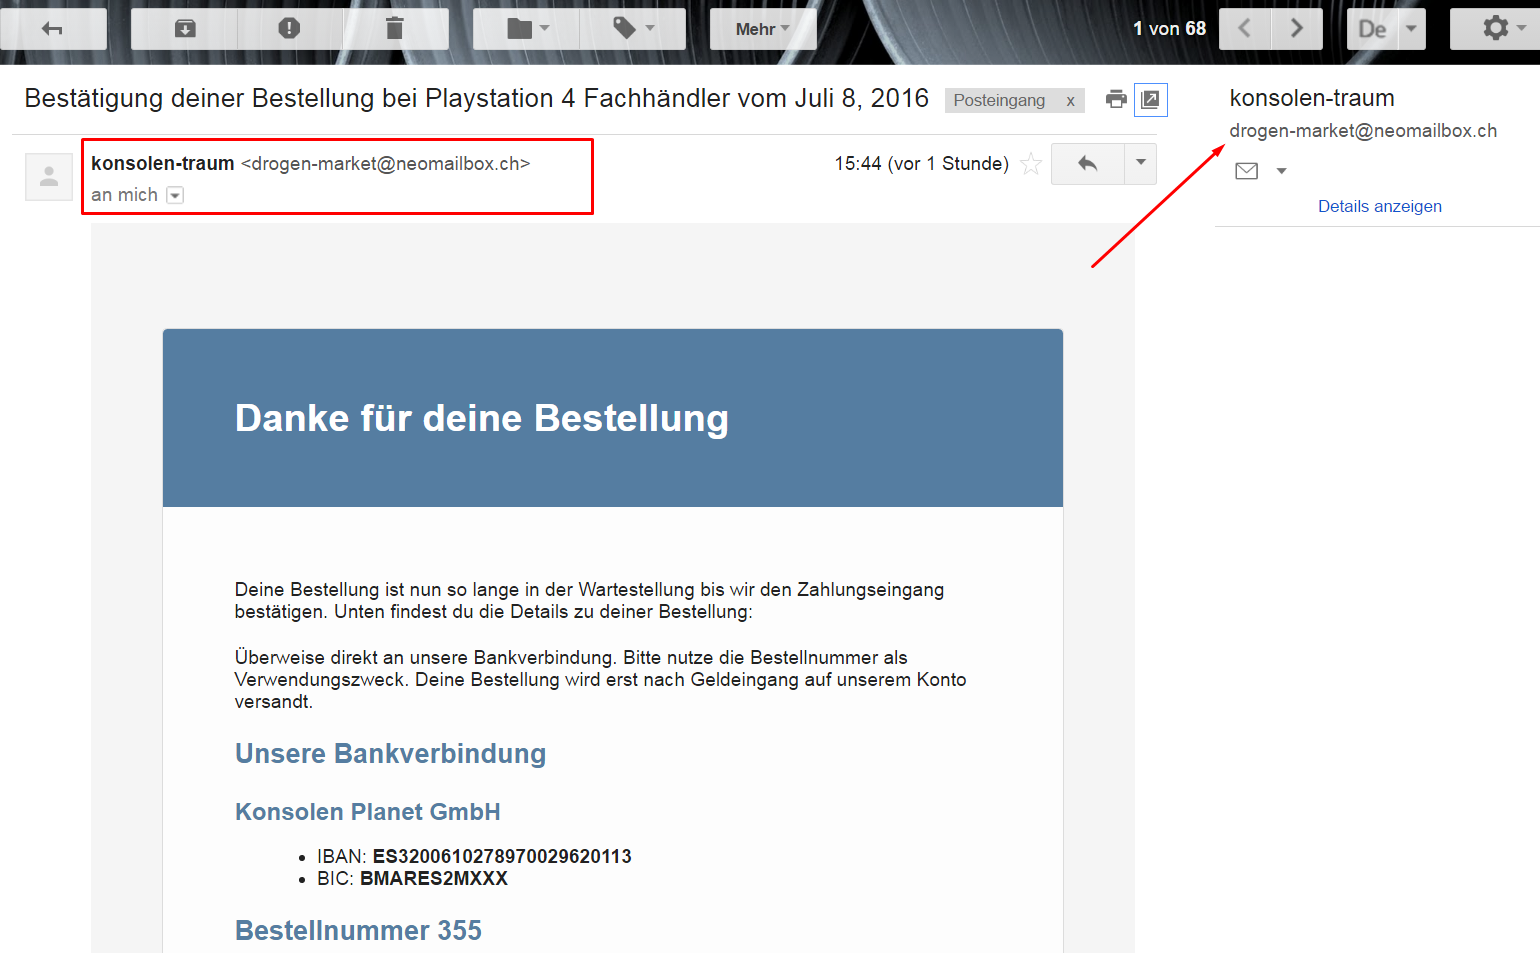Click sender avatar placeholder
Image resolution: width=1540 pixels, height=953 pixels.
49,177
